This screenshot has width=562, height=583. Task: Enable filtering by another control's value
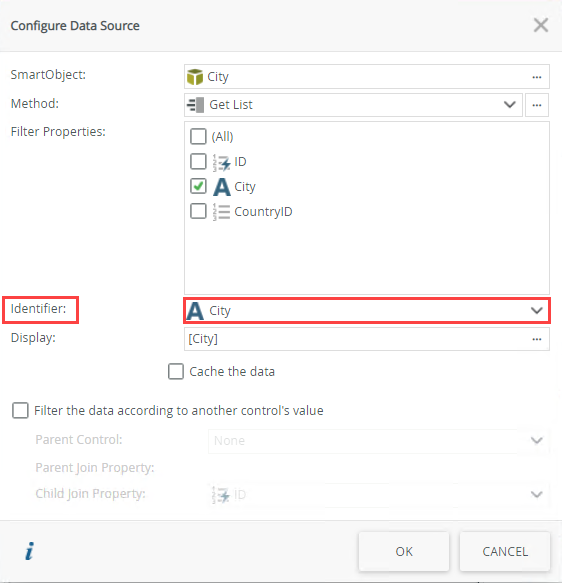click(20, 410)
